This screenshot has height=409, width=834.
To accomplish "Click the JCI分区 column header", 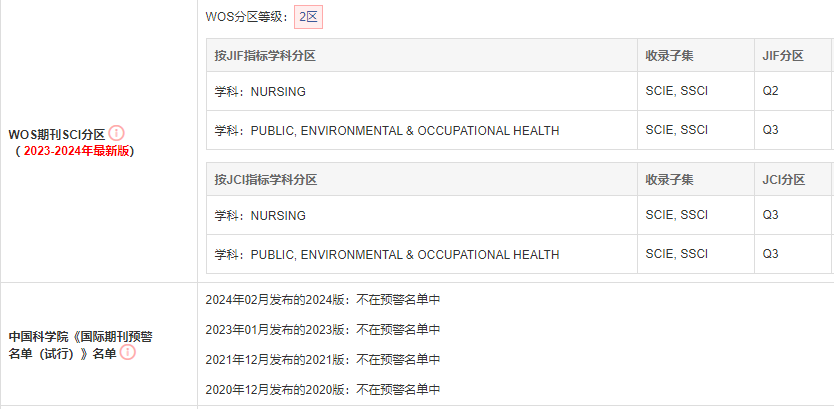I will pos(783,180).
